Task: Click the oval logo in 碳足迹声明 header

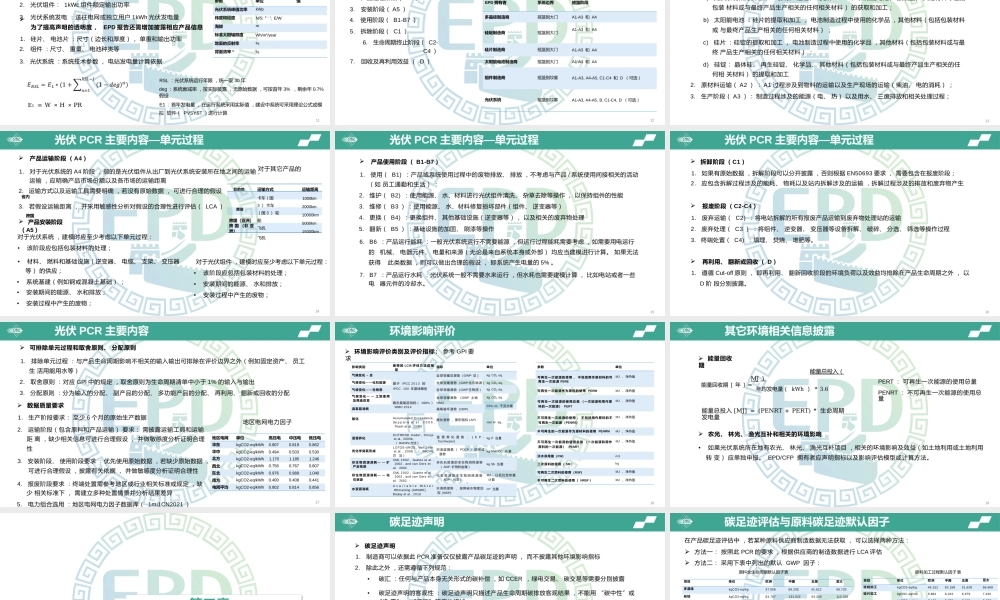Action: tap(349, 522)
